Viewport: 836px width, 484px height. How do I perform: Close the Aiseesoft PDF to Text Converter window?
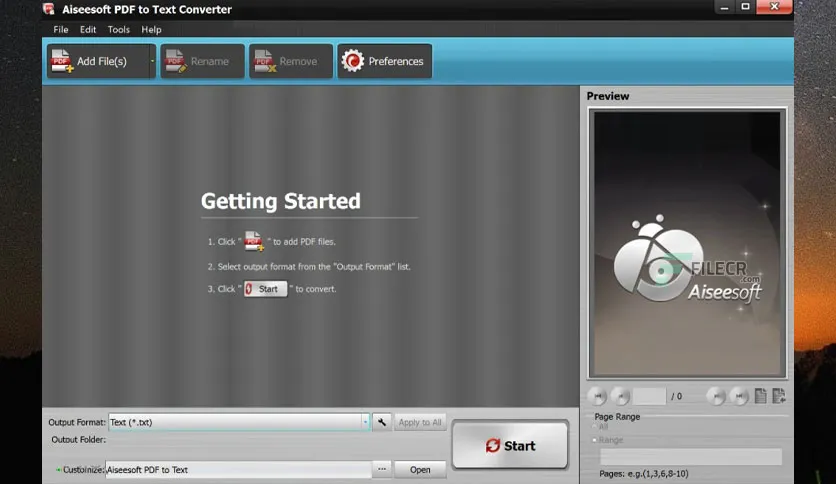774,7
